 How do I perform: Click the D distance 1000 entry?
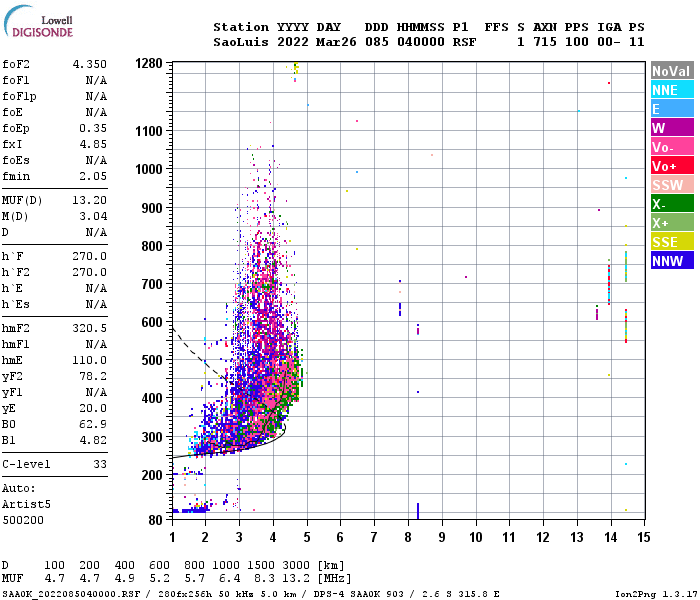[x=226, y=565]
